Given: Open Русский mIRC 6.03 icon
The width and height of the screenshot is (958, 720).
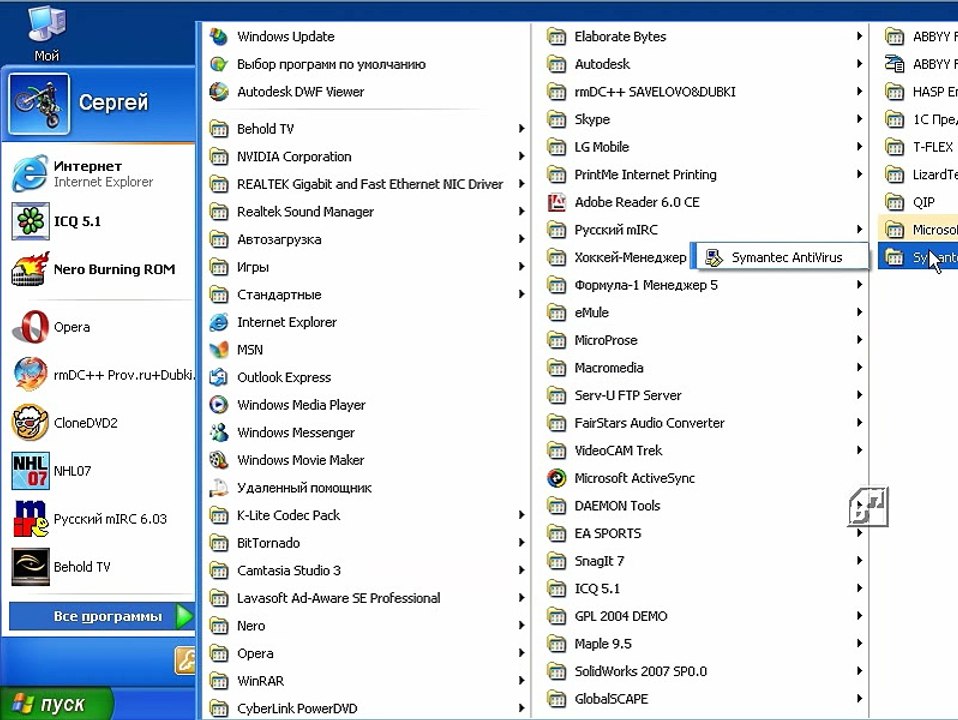Looking at the screenshot, I should click(30, 519).
